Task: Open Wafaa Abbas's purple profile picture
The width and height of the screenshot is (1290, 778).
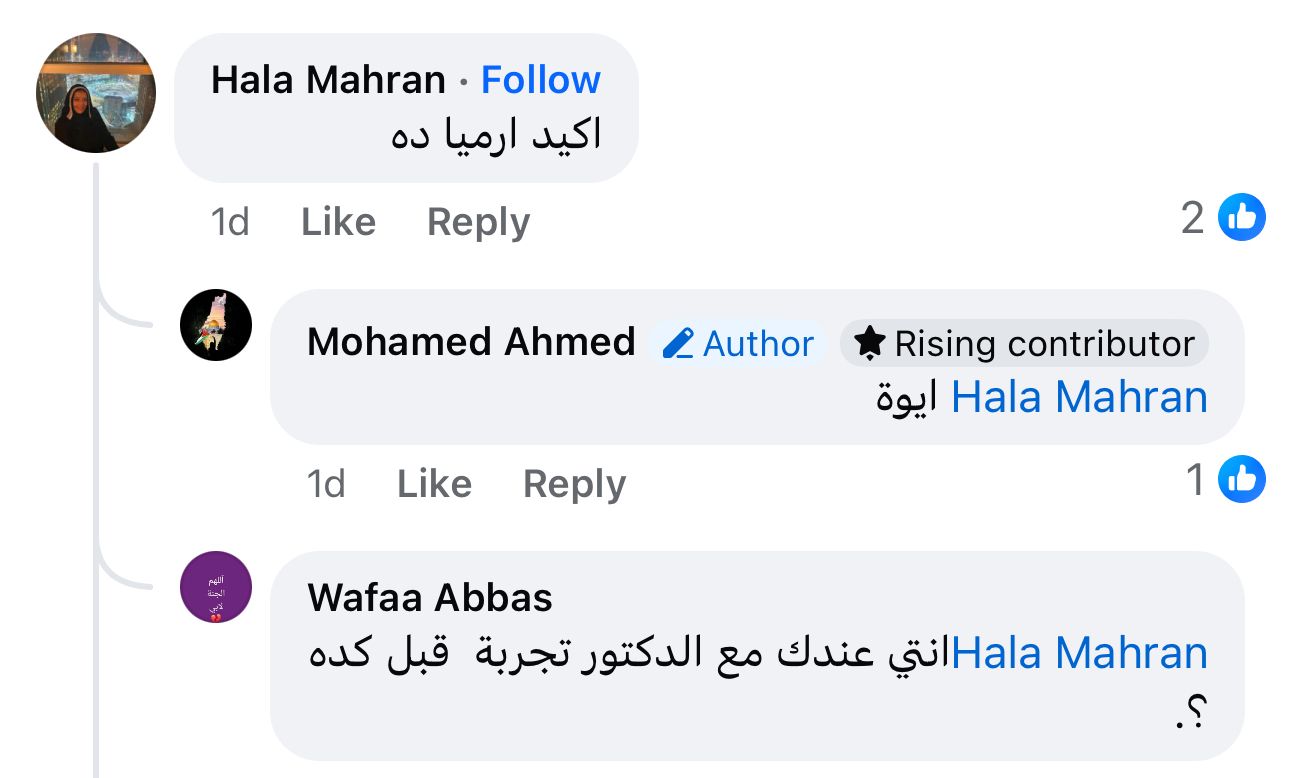Action: (216, 587)
